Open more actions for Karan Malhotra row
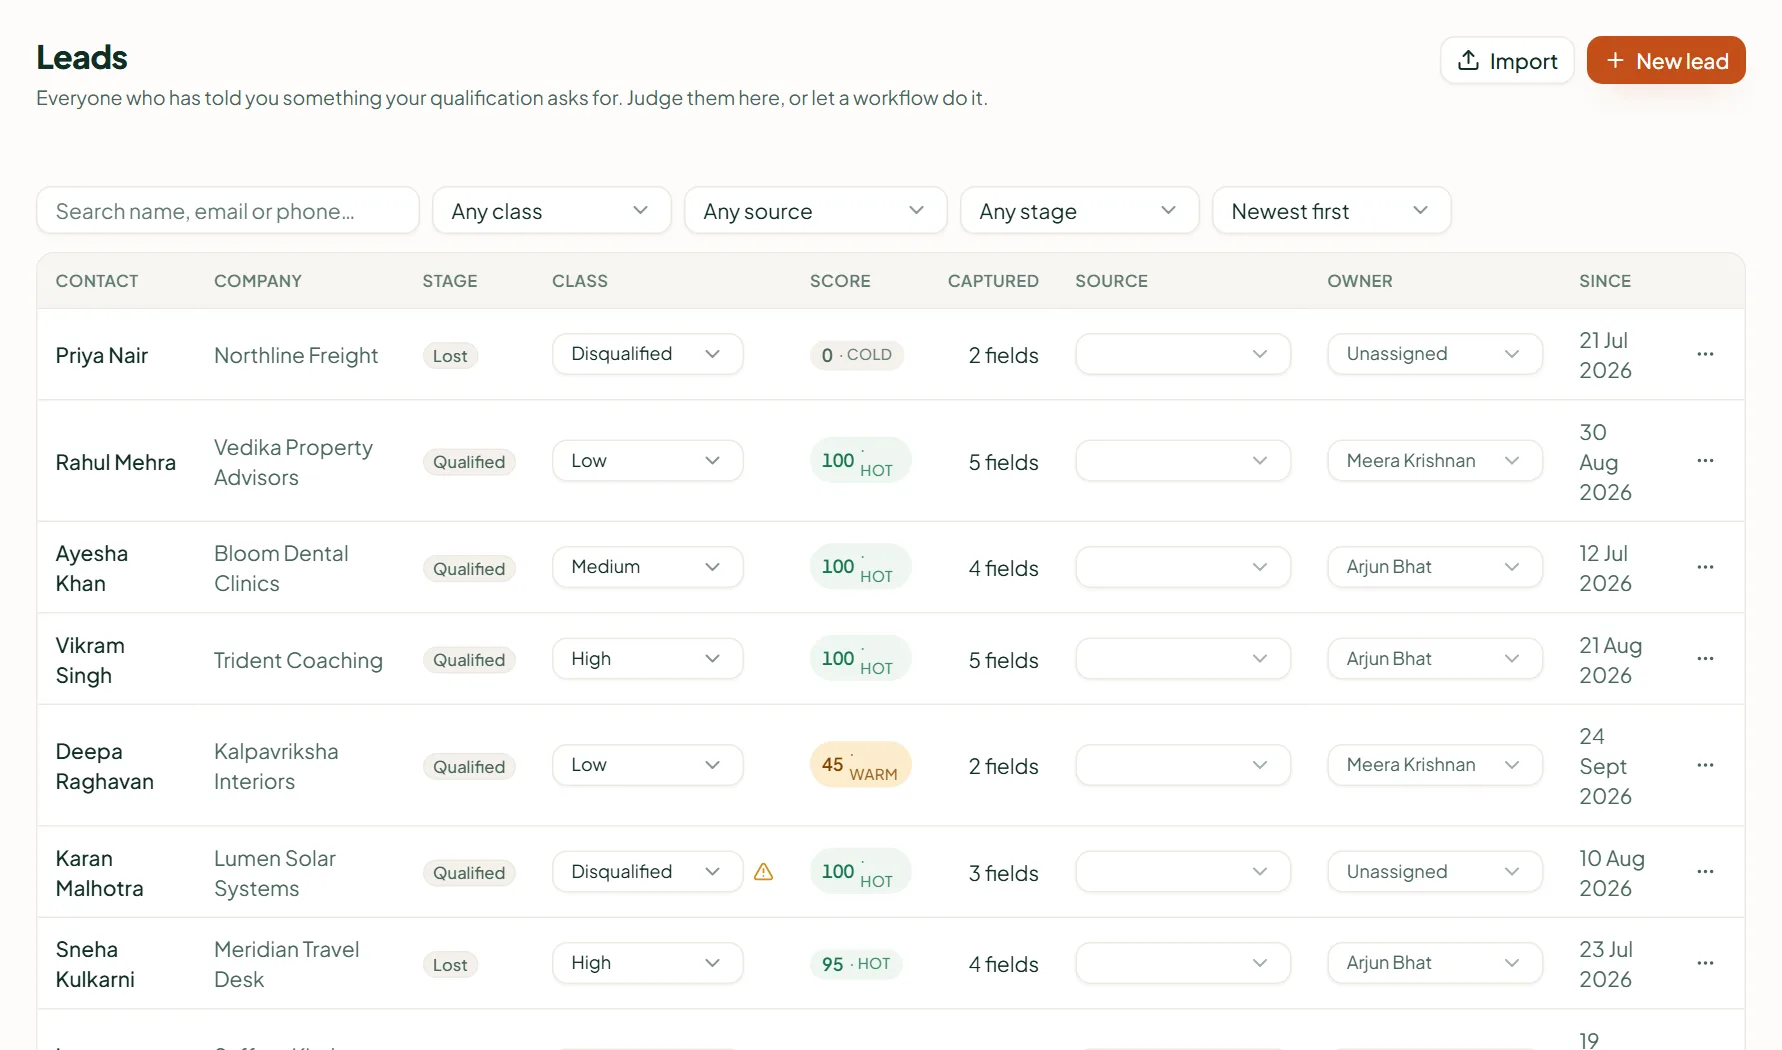1782x1050 pixels. [1705, 872]
